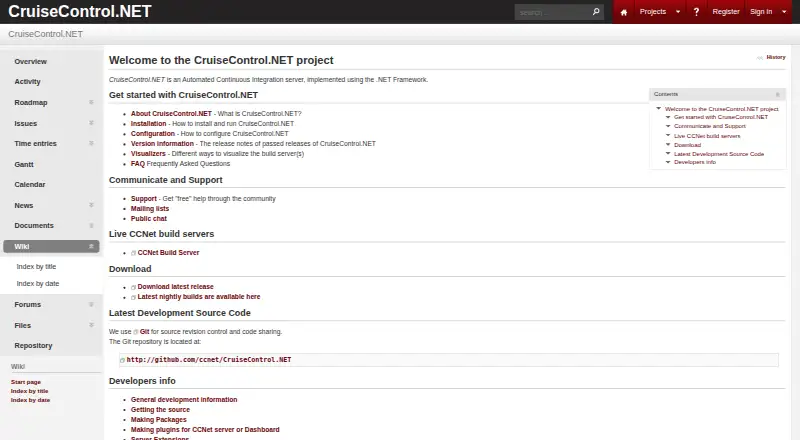Open the Getting the source link

coord(160,410)
